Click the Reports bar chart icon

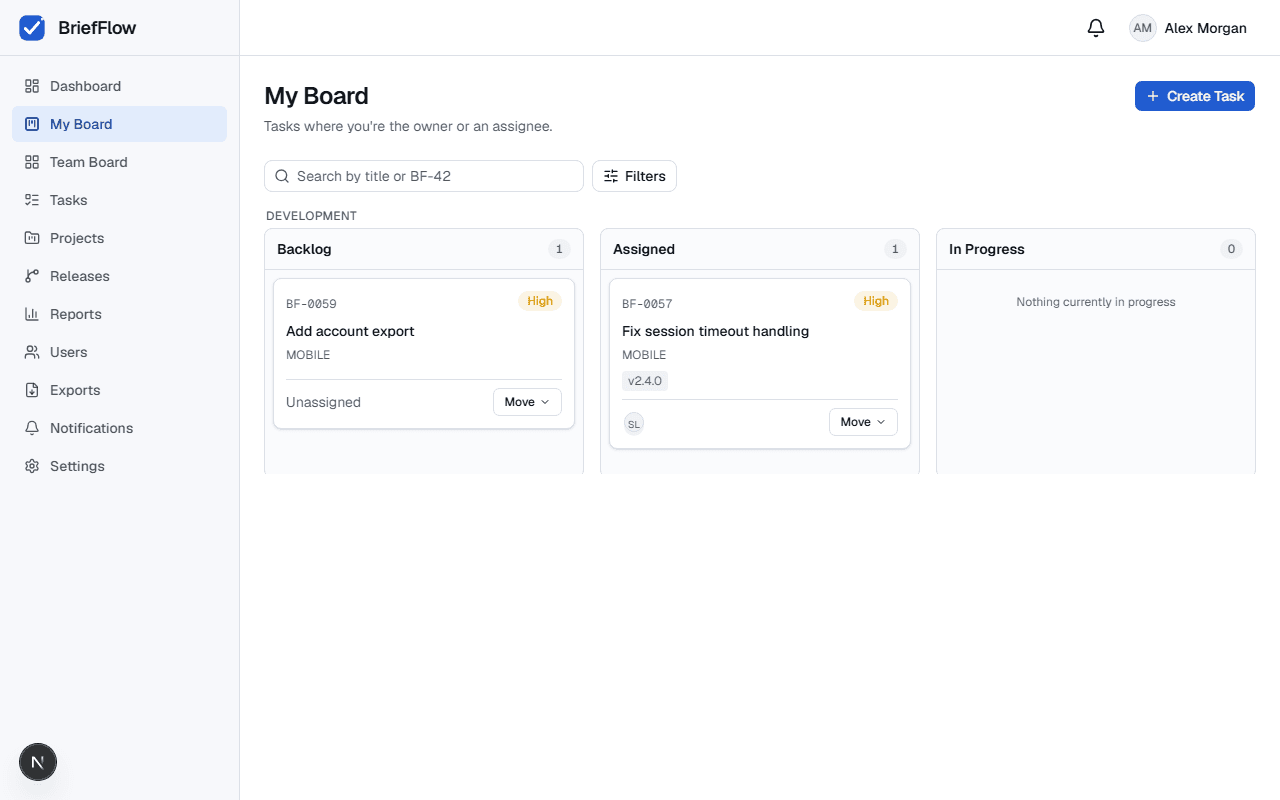(32, 314)
